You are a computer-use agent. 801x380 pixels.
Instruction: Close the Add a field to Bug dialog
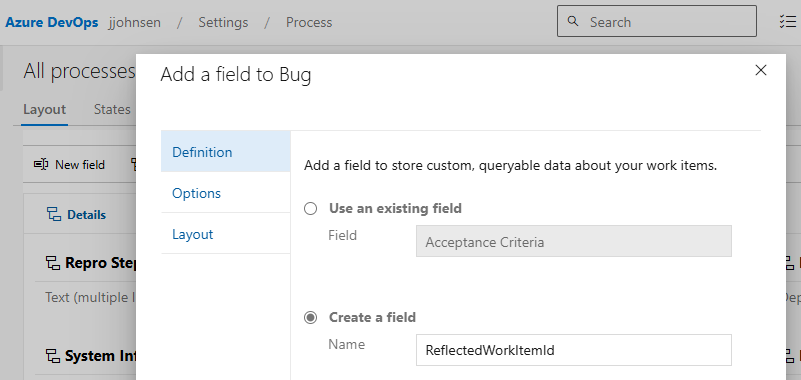pyautogui.click(x=761, y=70)
